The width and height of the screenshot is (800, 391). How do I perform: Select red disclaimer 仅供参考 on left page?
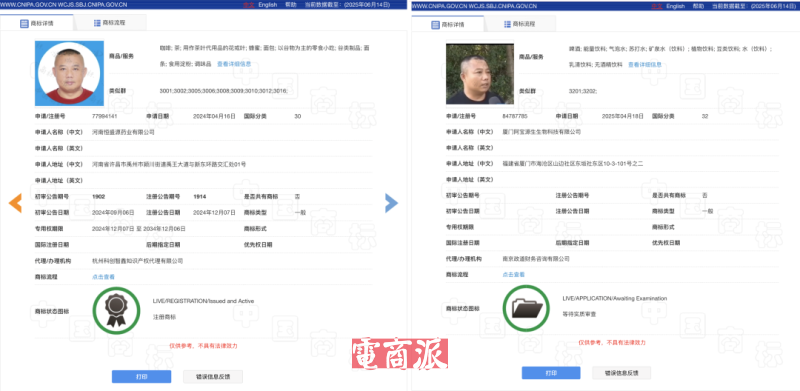click(x=204, y=346)
